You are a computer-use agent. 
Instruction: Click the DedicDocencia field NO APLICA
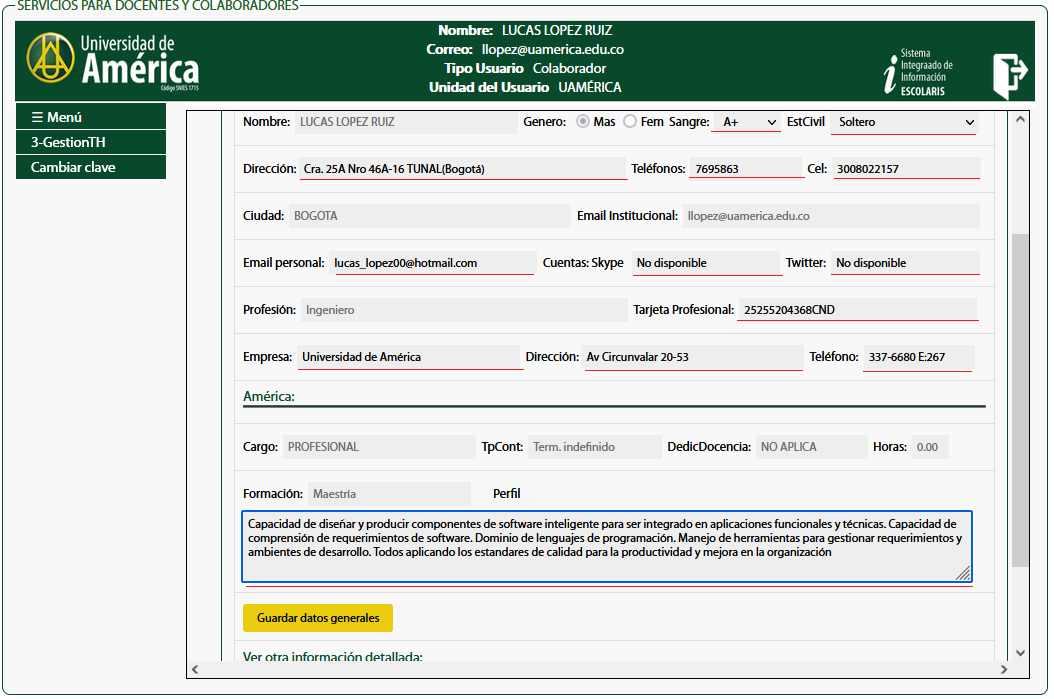point(811,447)
